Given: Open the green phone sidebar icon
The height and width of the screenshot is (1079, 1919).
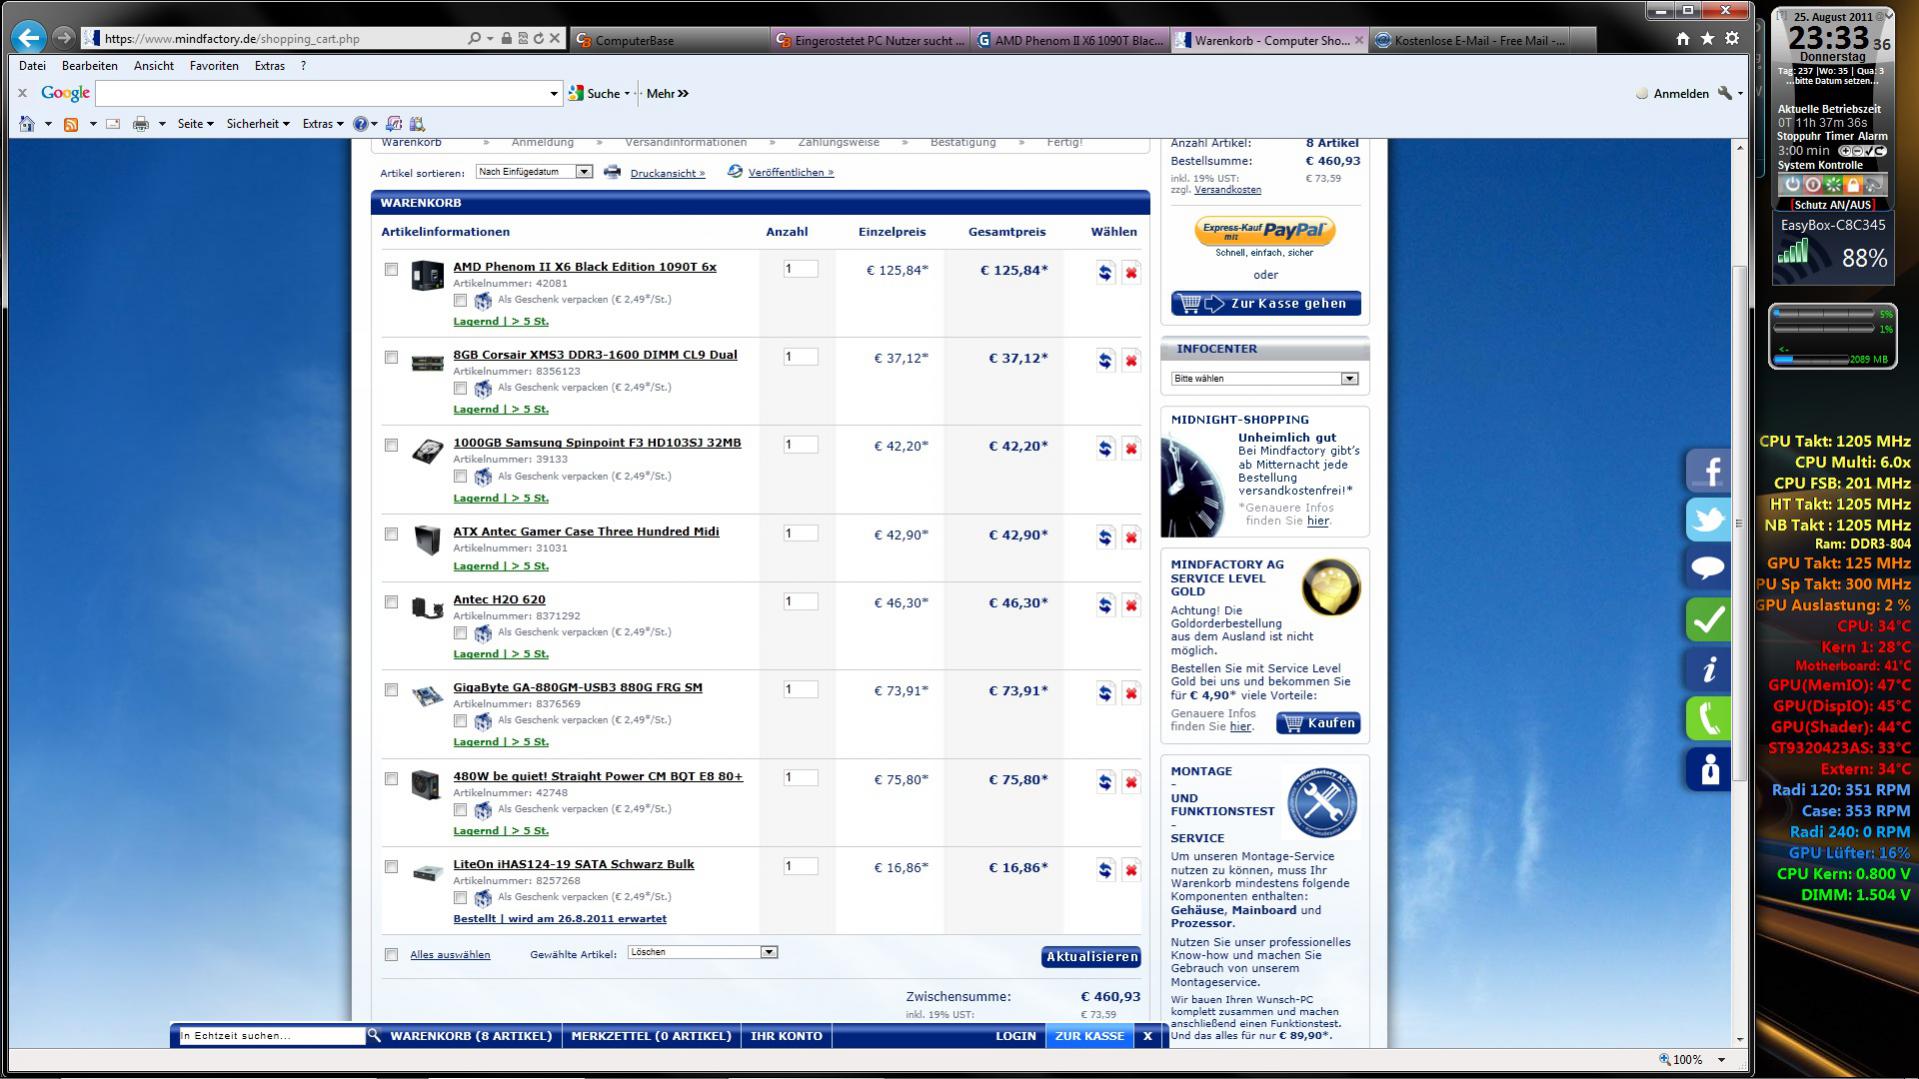Looking at the screenshot, I should pyautogui.click(x=1708, y=718).
